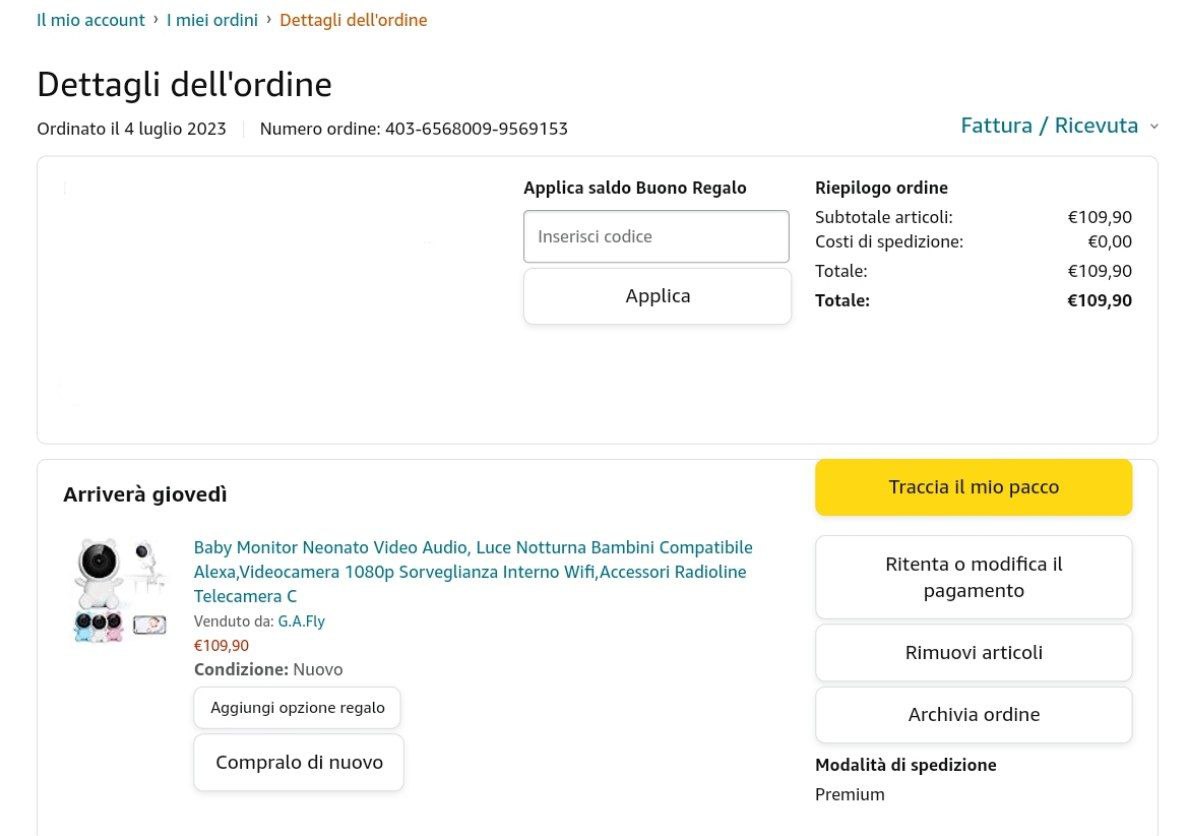
Task: Click Traccia il mio pacco
Action: [973, 487]
